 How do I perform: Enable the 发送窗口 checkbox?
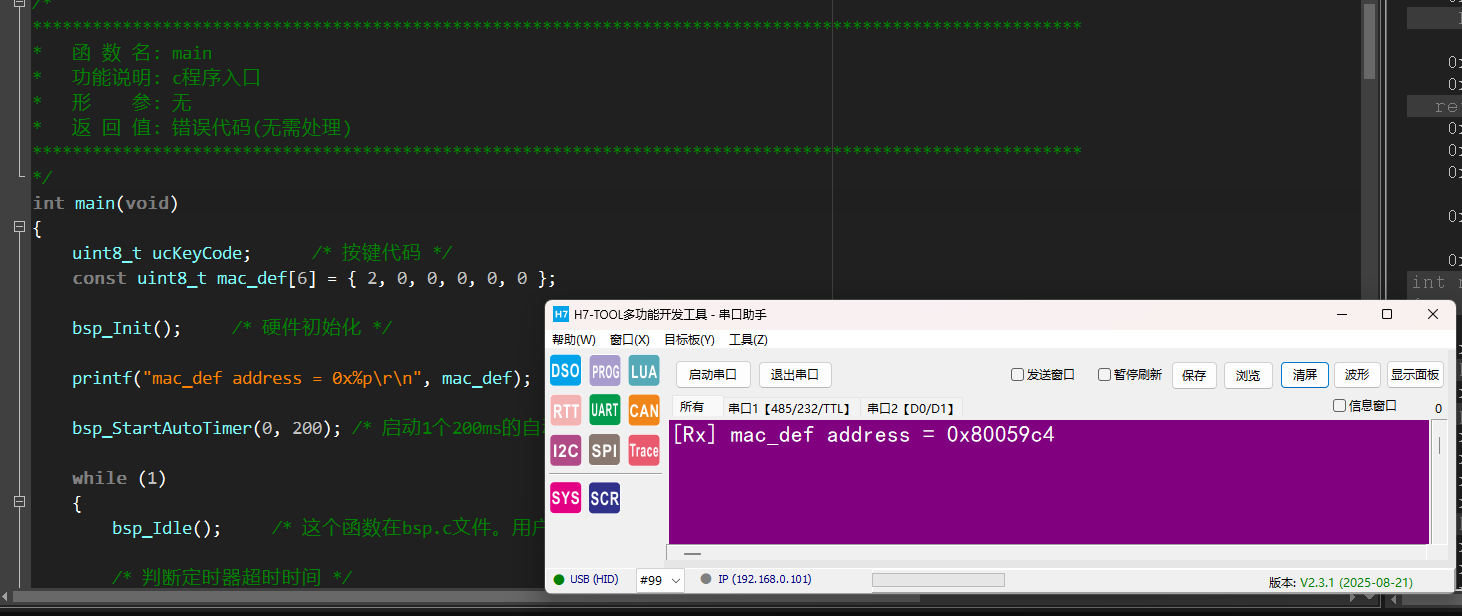[1017, 375]
